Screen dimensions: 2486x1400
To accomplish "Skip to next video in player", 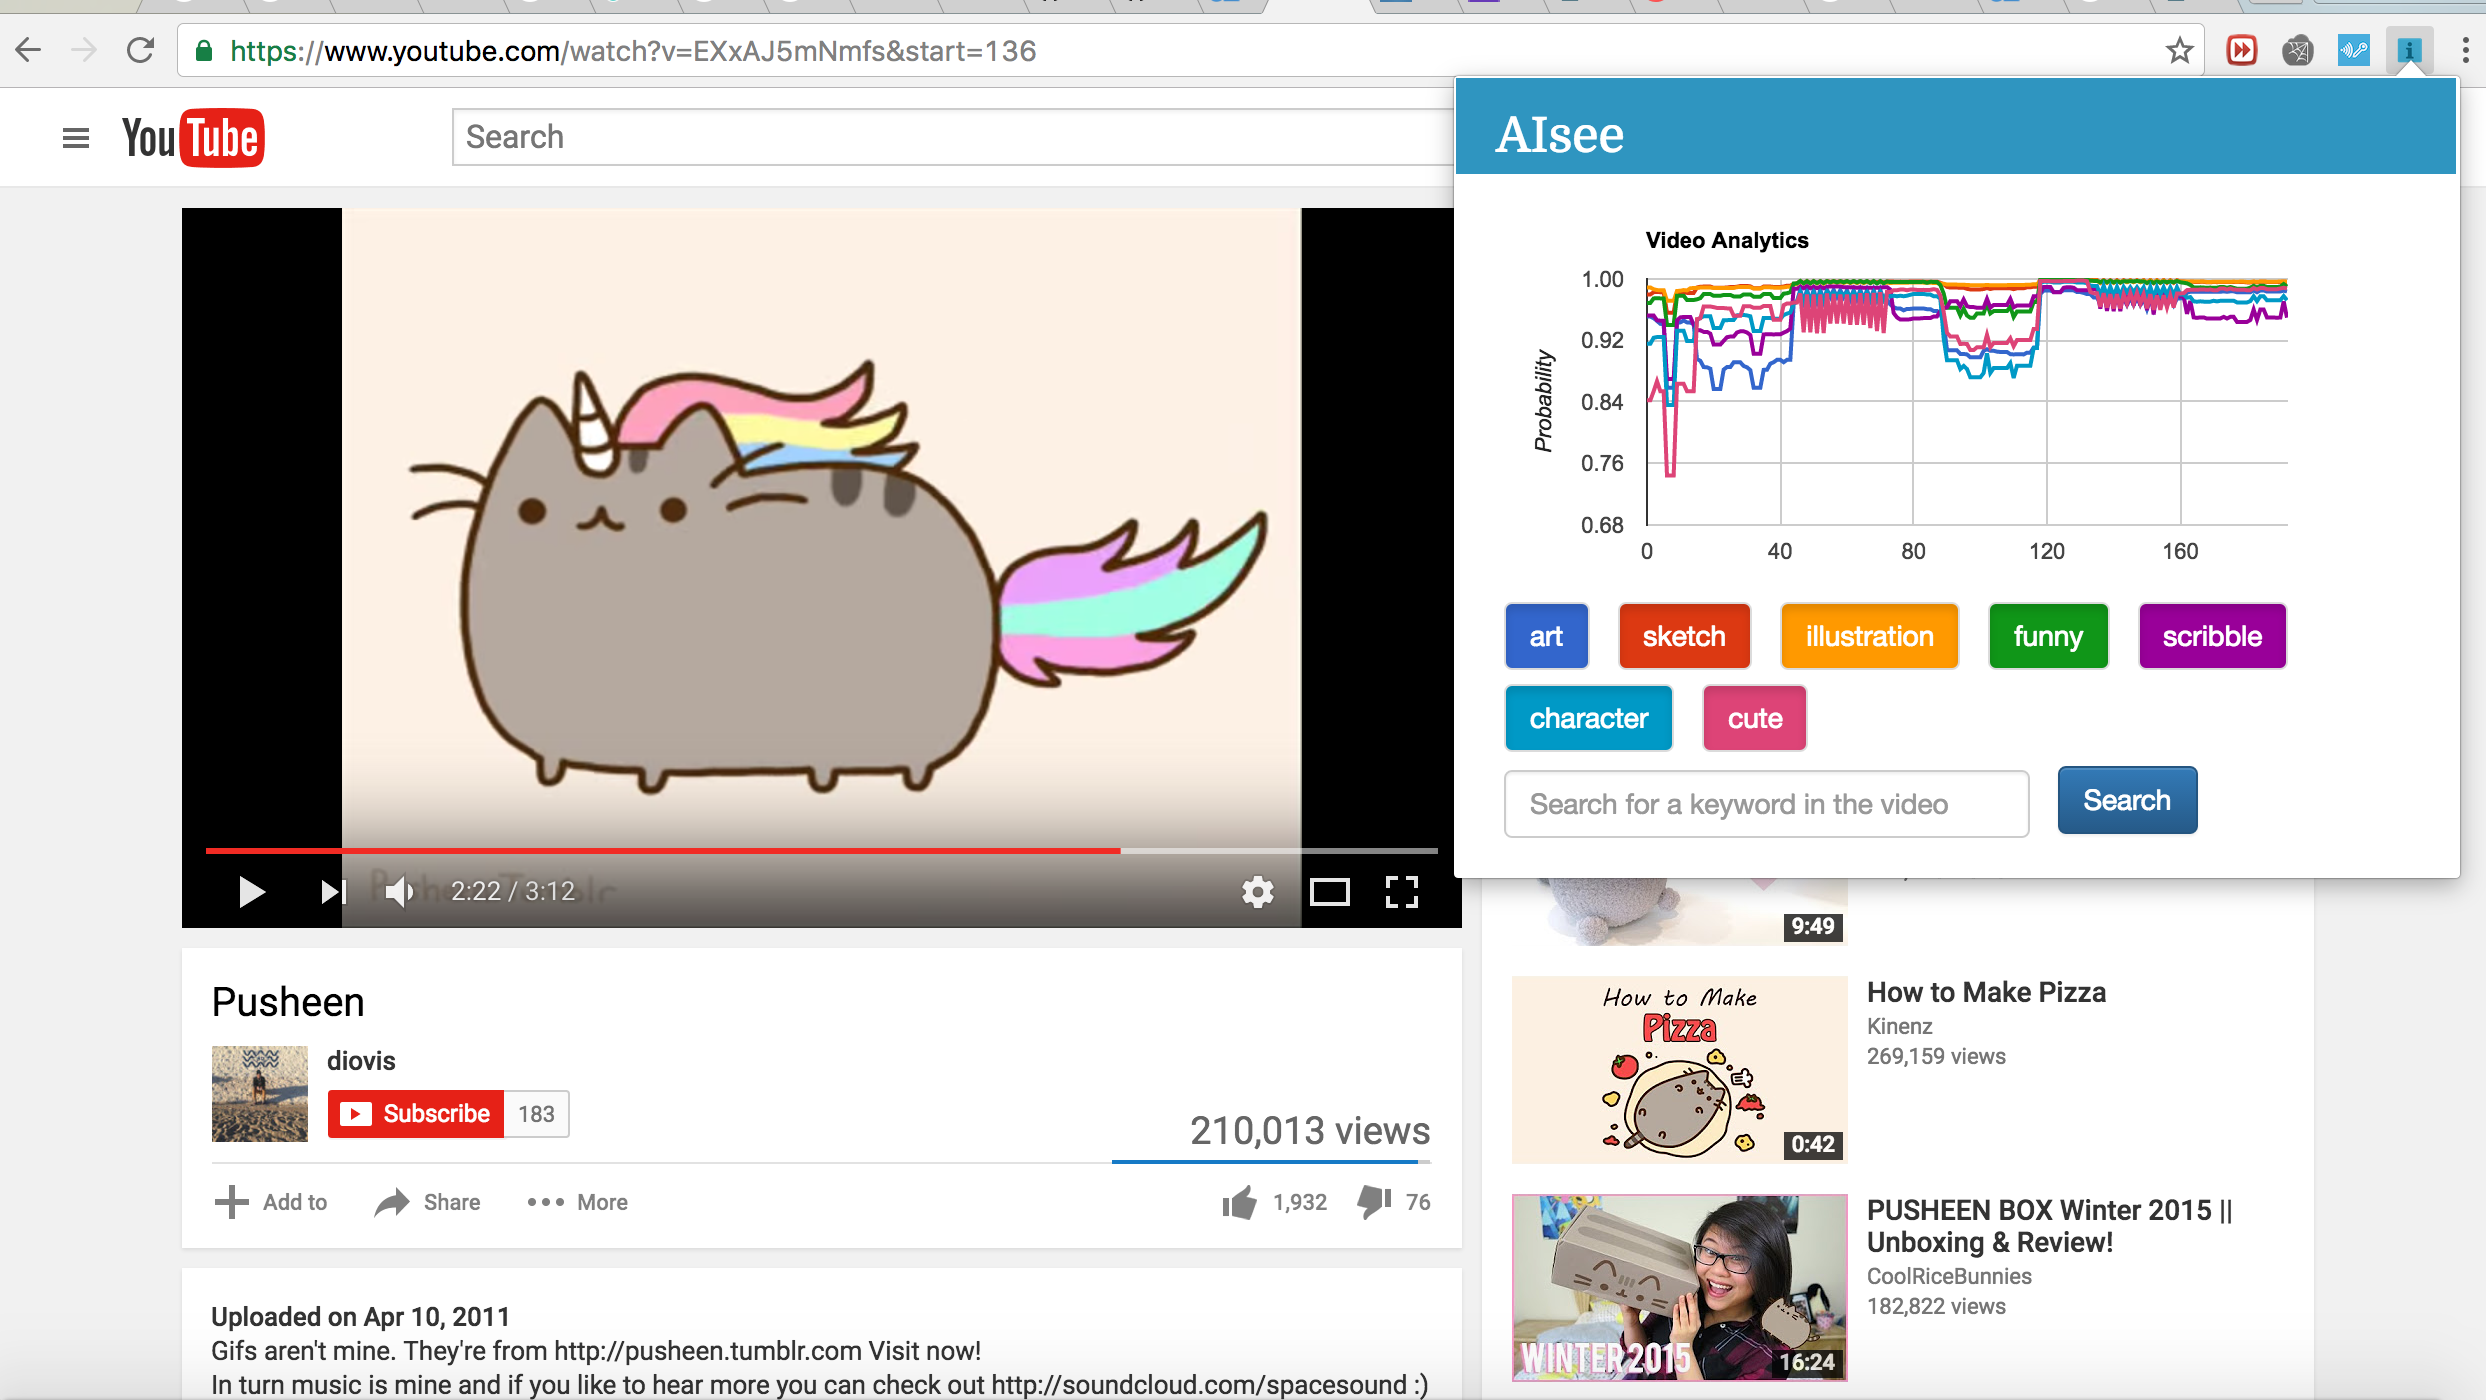I will tap(332, 891).
